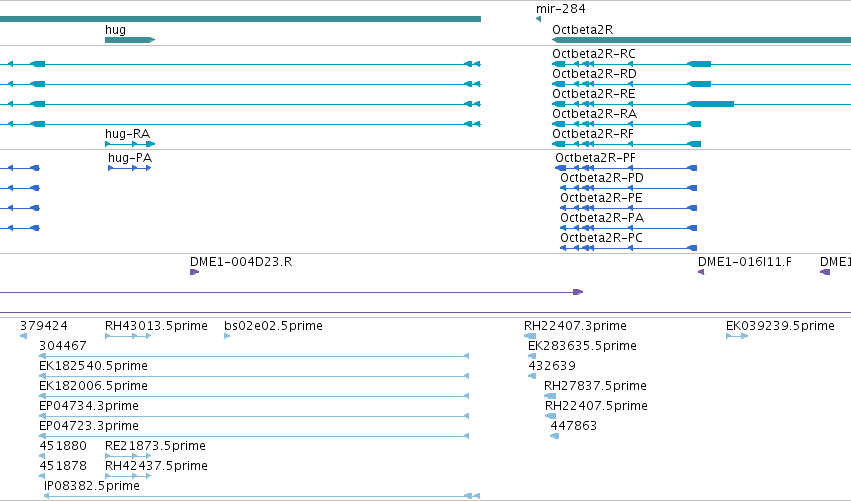Click the wide exon of Octbeta2R-RE
This screenshot has height=501, width=851.
coord(711,104)
